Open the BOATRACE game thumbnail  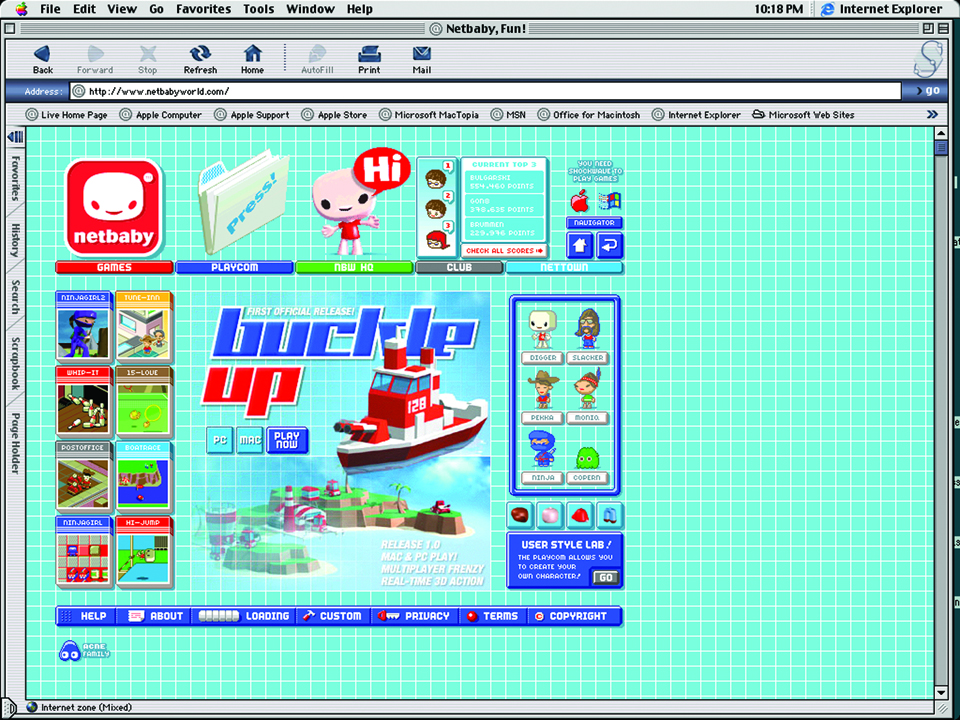pyautogui.click(x=143, y=477)
